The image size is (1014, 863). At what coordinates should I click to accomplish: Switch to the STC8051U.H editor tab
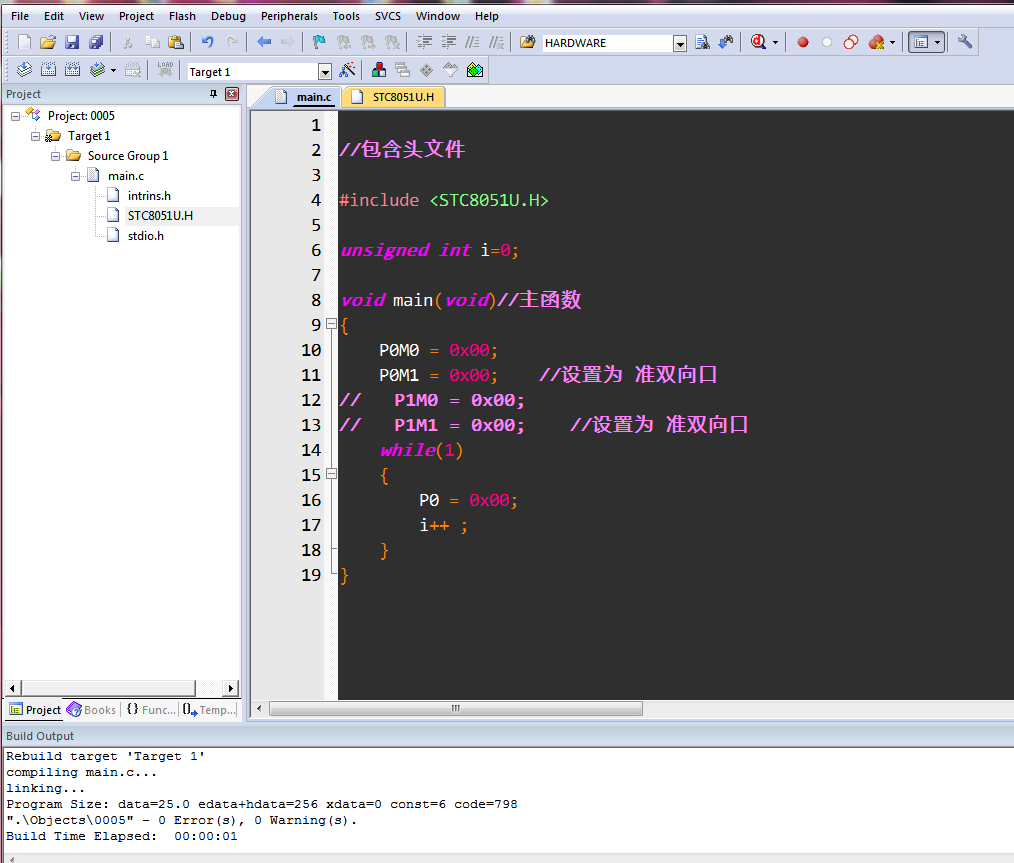(395, 97)
